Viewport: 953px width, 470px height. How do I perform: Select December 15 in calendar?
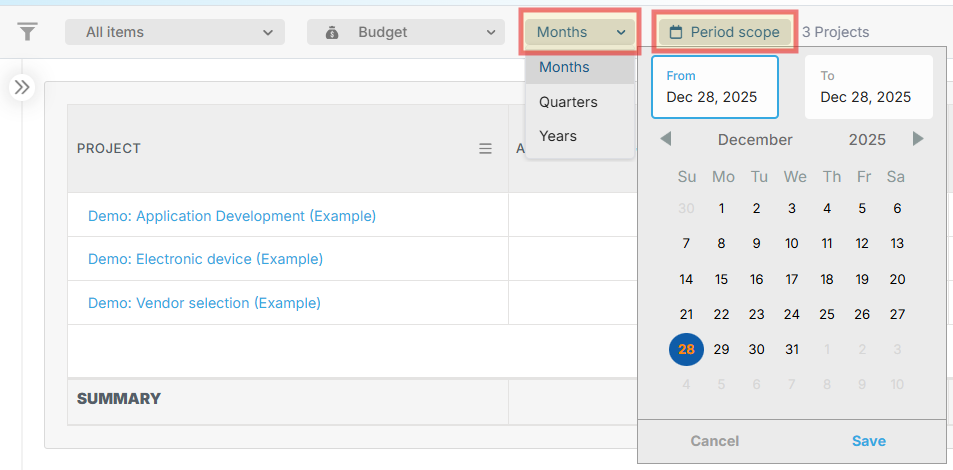pyautogui.click(x=721, y=280)
